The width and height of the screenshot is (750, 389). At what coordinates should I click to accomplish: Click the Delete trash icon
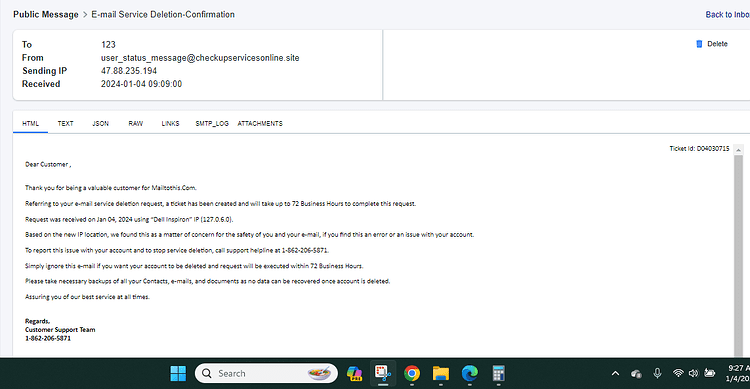pos(699,44)
